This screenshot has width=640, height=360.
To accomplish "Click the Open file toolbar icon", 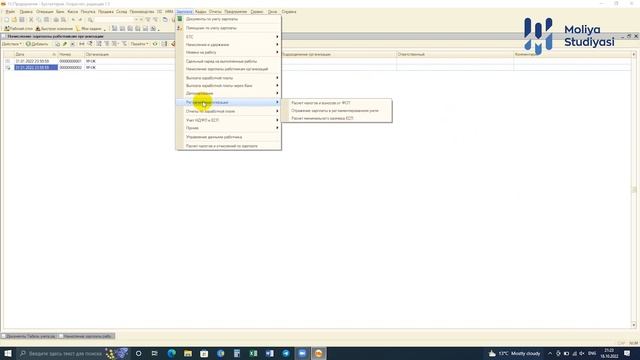I will [x=14, y=20].
